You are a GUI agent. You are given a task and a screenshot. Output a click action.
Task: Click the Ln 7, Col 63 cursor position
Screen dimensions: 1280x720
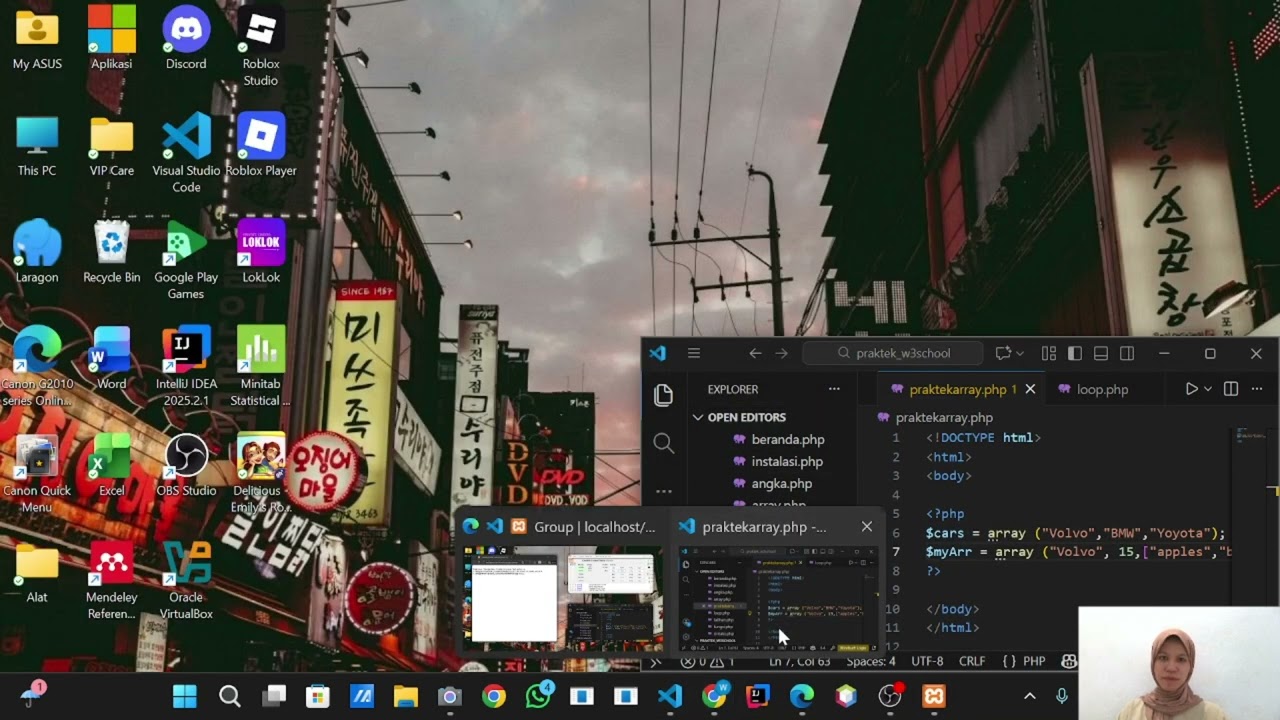pyautogui.click(x=800, y=661)
